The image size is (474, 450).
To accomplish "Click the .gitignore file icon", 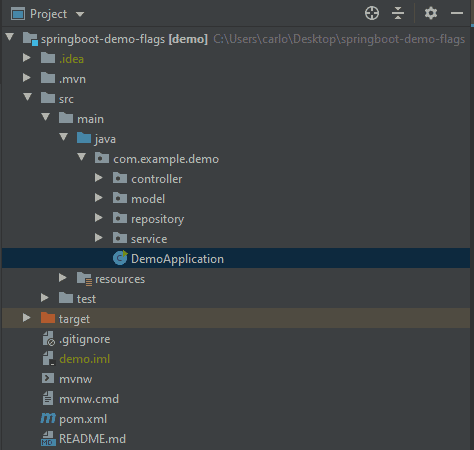I will tap(49, 338).
